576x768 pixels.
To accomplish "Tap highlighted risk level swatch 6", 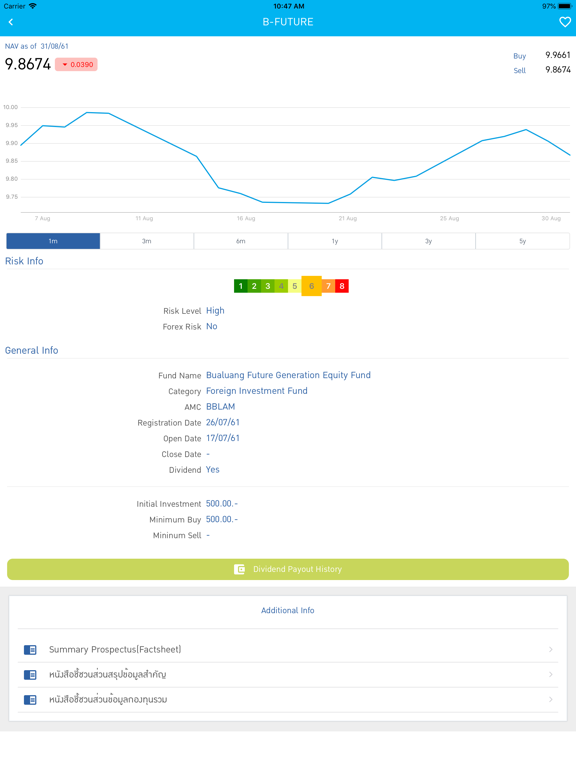I will click(x=312, y=286).
